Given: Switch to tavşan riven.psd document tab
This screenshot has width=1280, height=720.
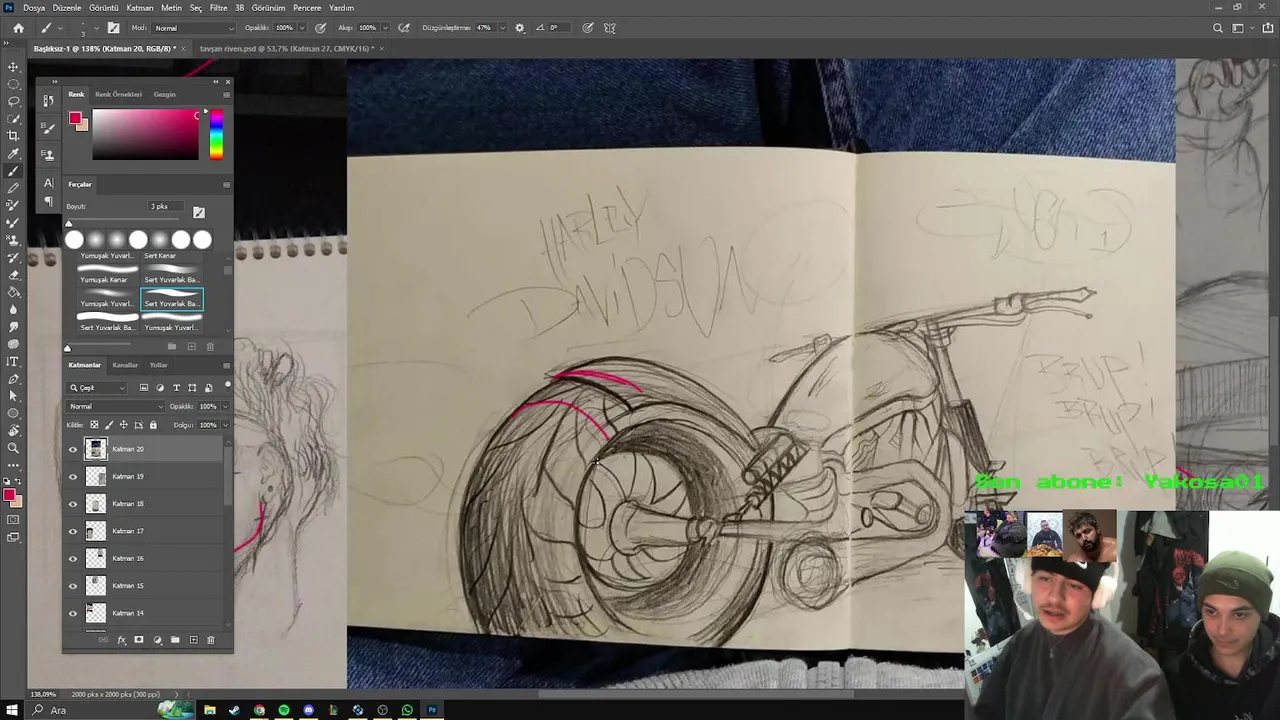Looking at the screenshot, I should 285,48.
